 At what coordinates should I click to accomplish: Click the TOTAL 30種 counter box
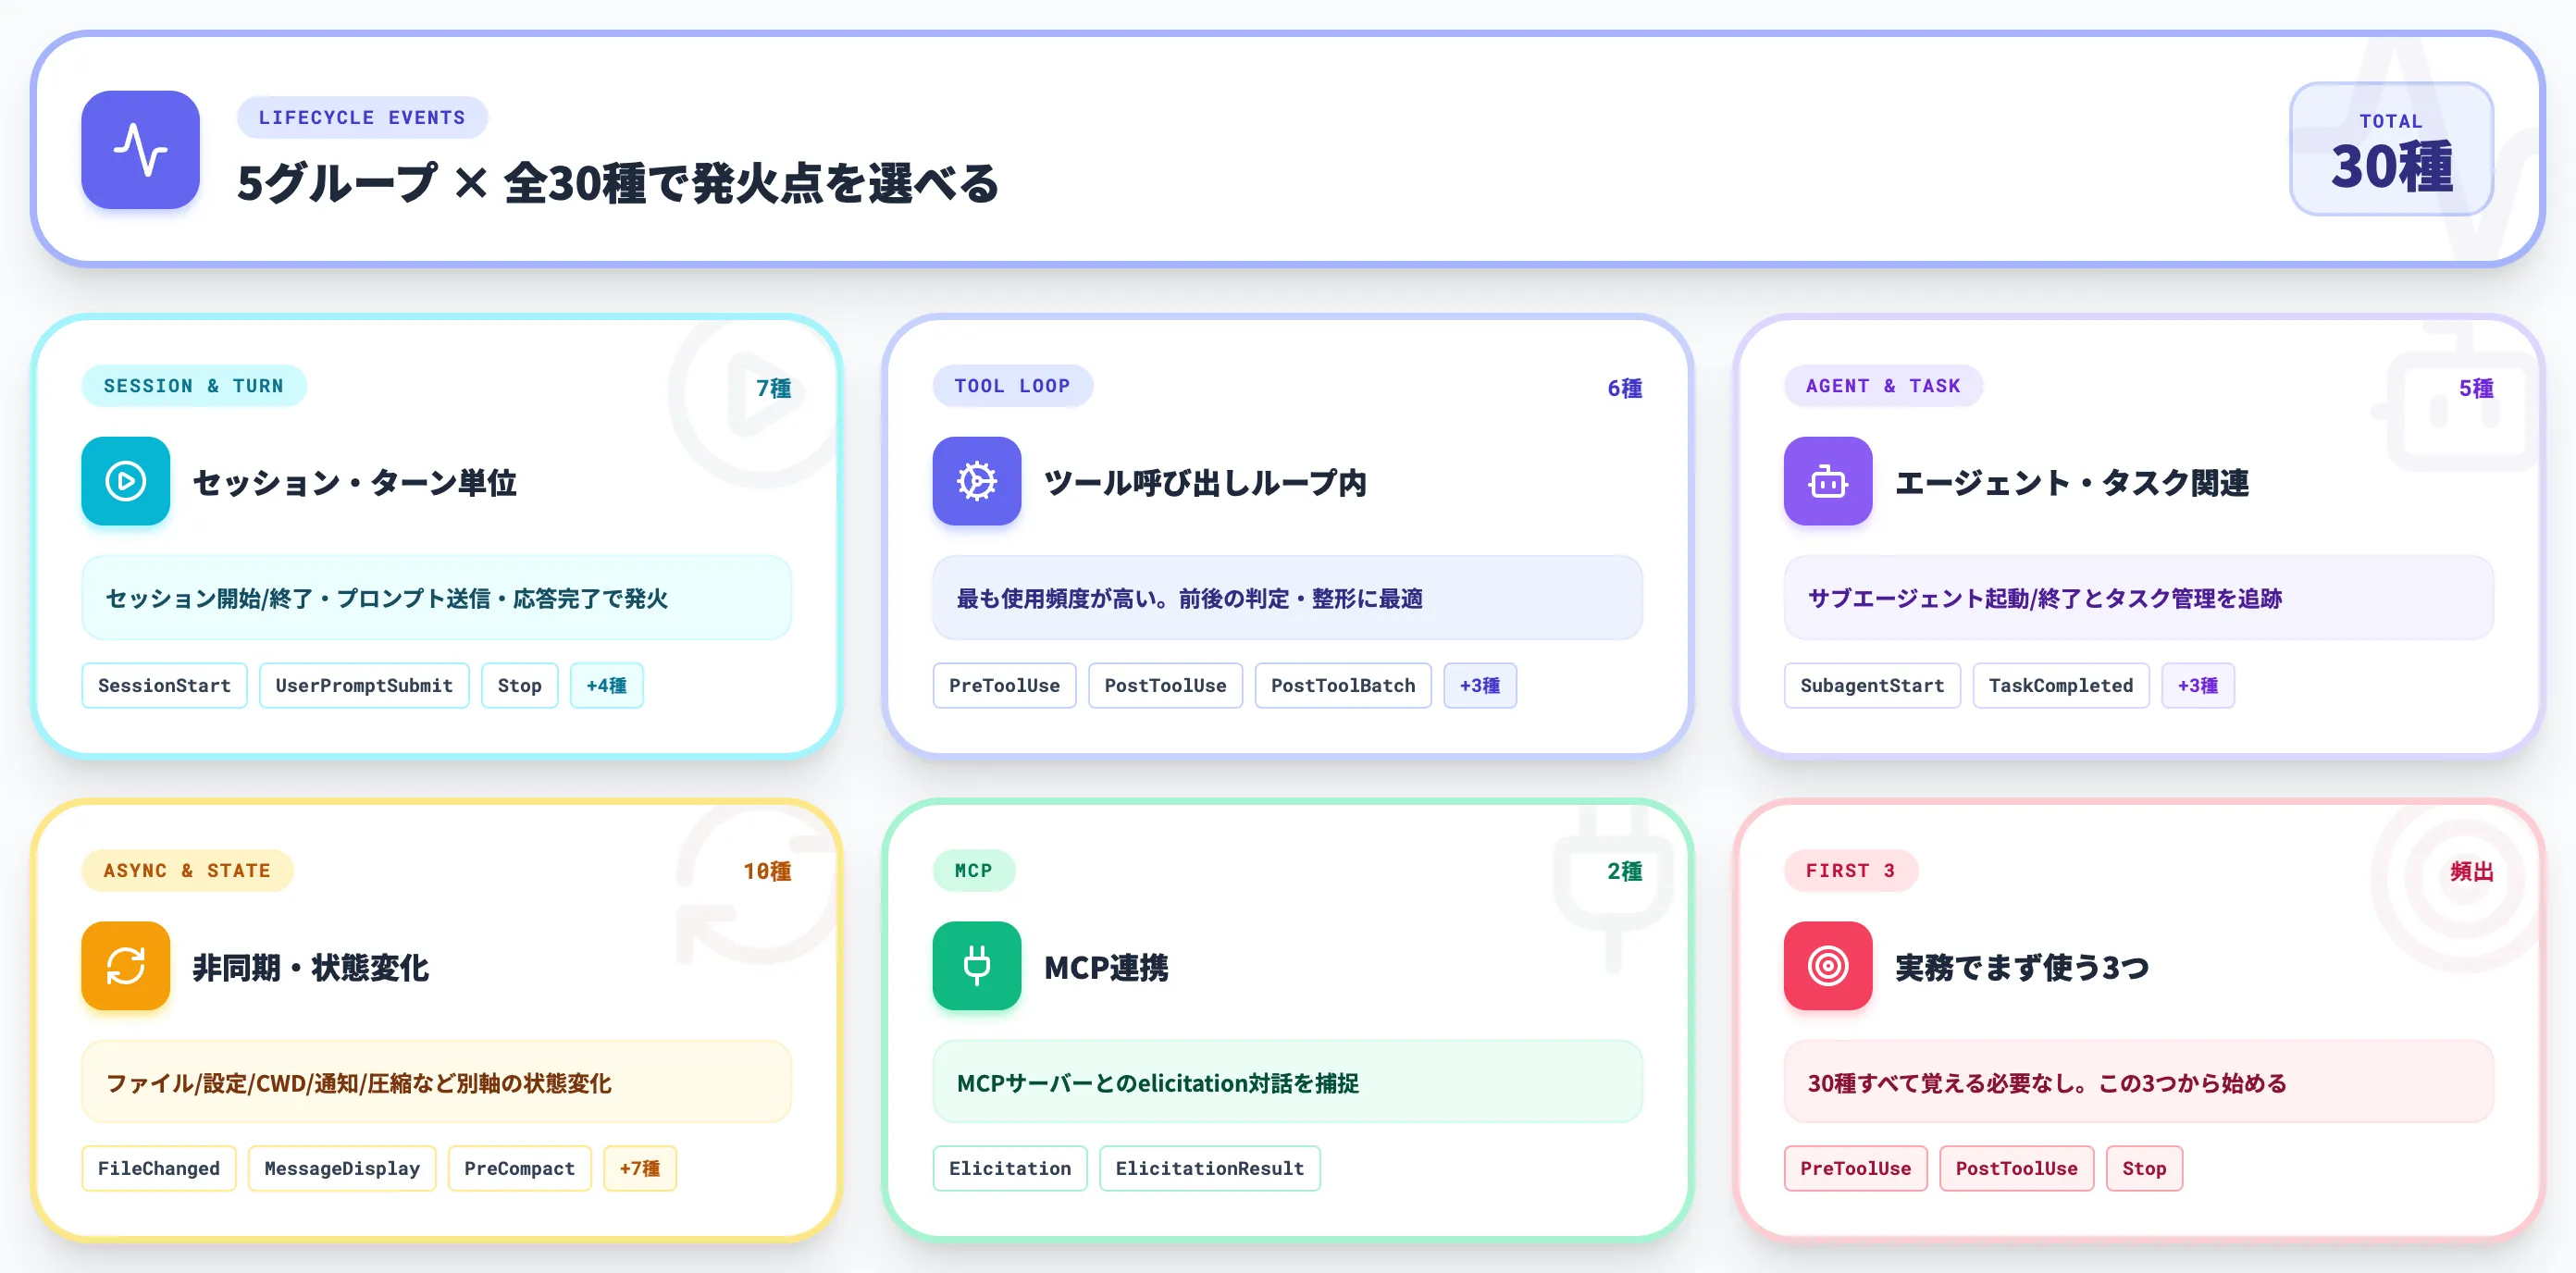(x=2391, y=149)
